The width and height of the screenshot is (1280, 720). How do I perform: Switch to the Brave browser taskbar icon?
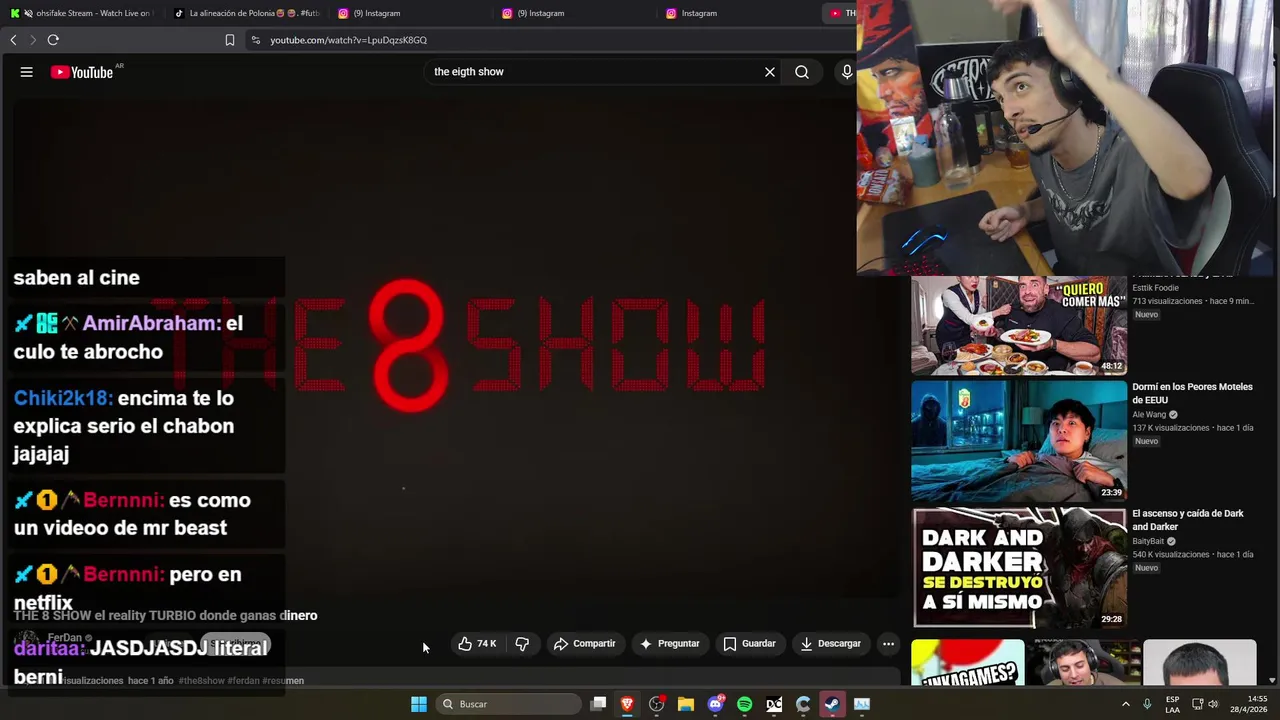627,704
